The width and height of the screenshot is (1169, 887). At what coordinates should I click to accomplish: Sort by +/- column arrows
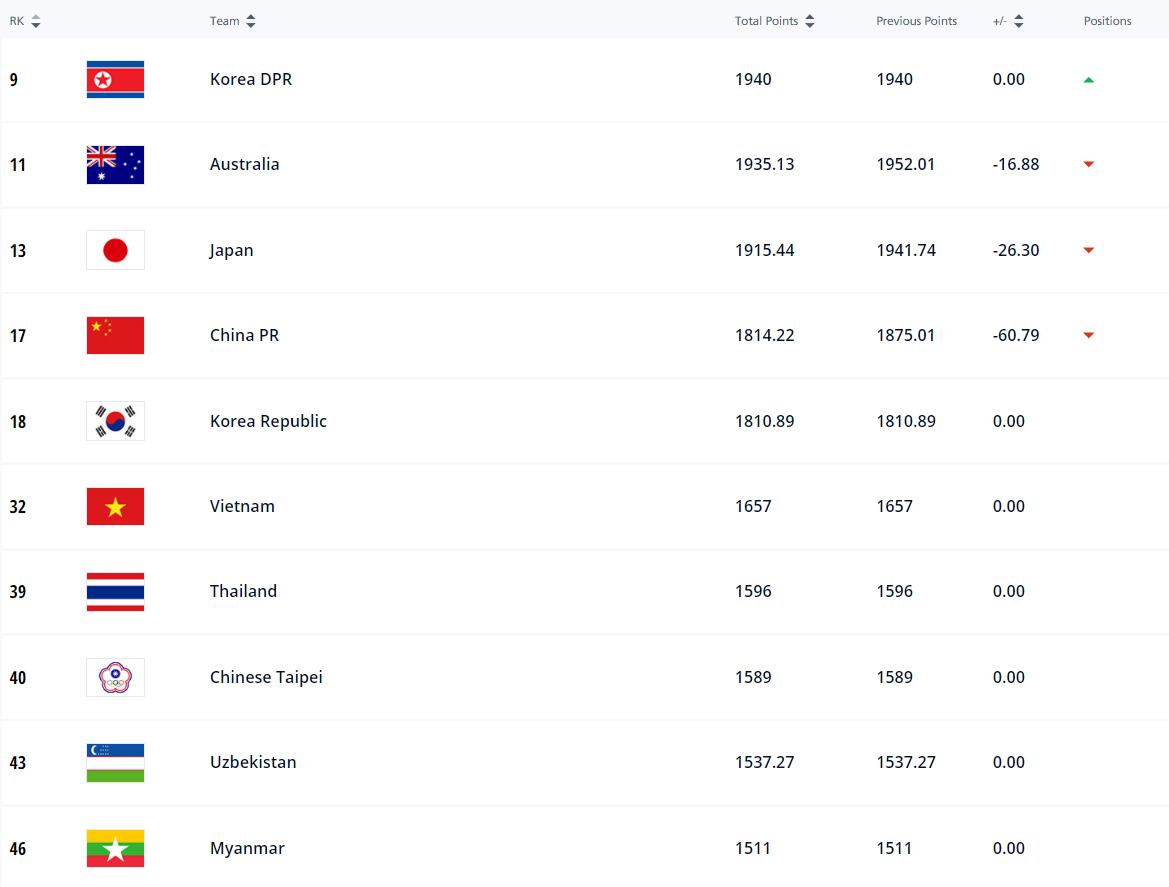tap(1018, 21)
